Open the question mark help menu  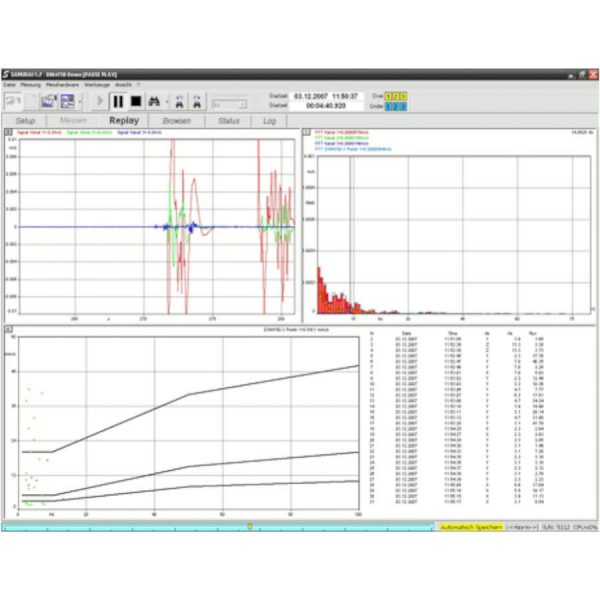139,85
